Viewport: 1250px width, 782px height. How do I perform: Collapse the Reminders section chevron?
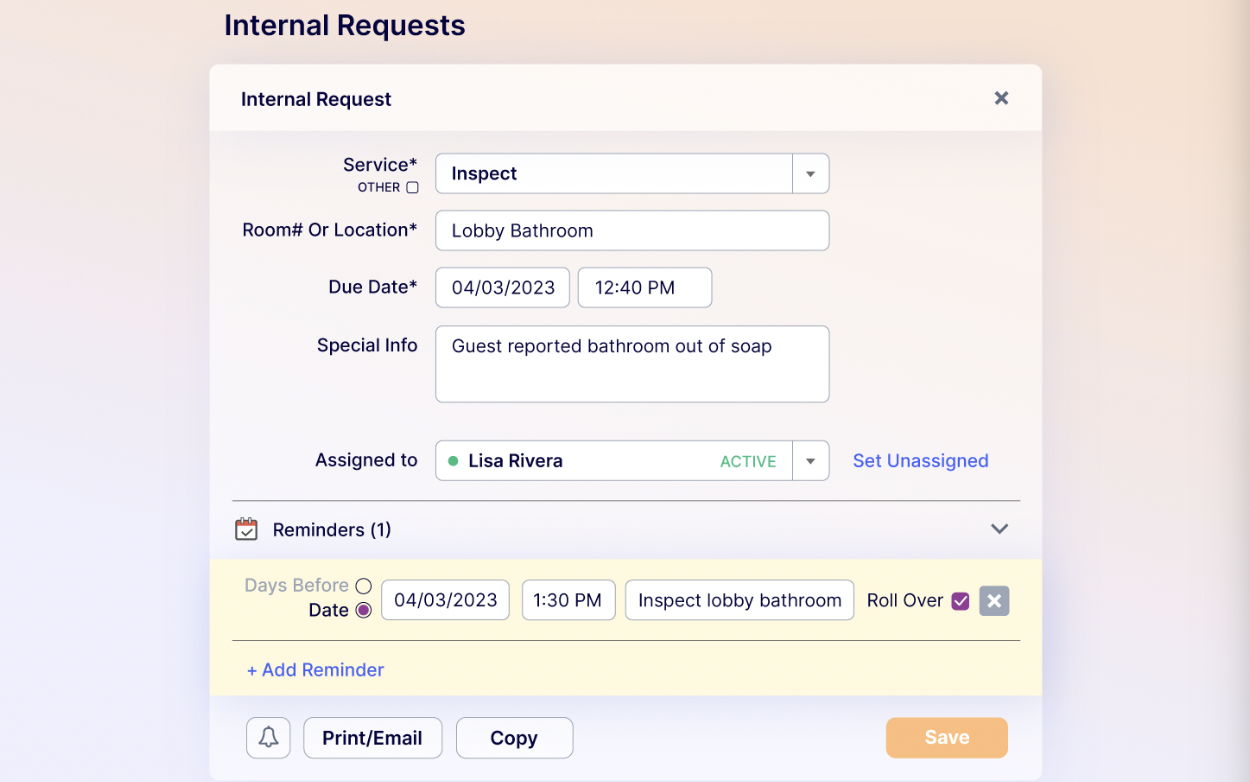tap(999, 529)
